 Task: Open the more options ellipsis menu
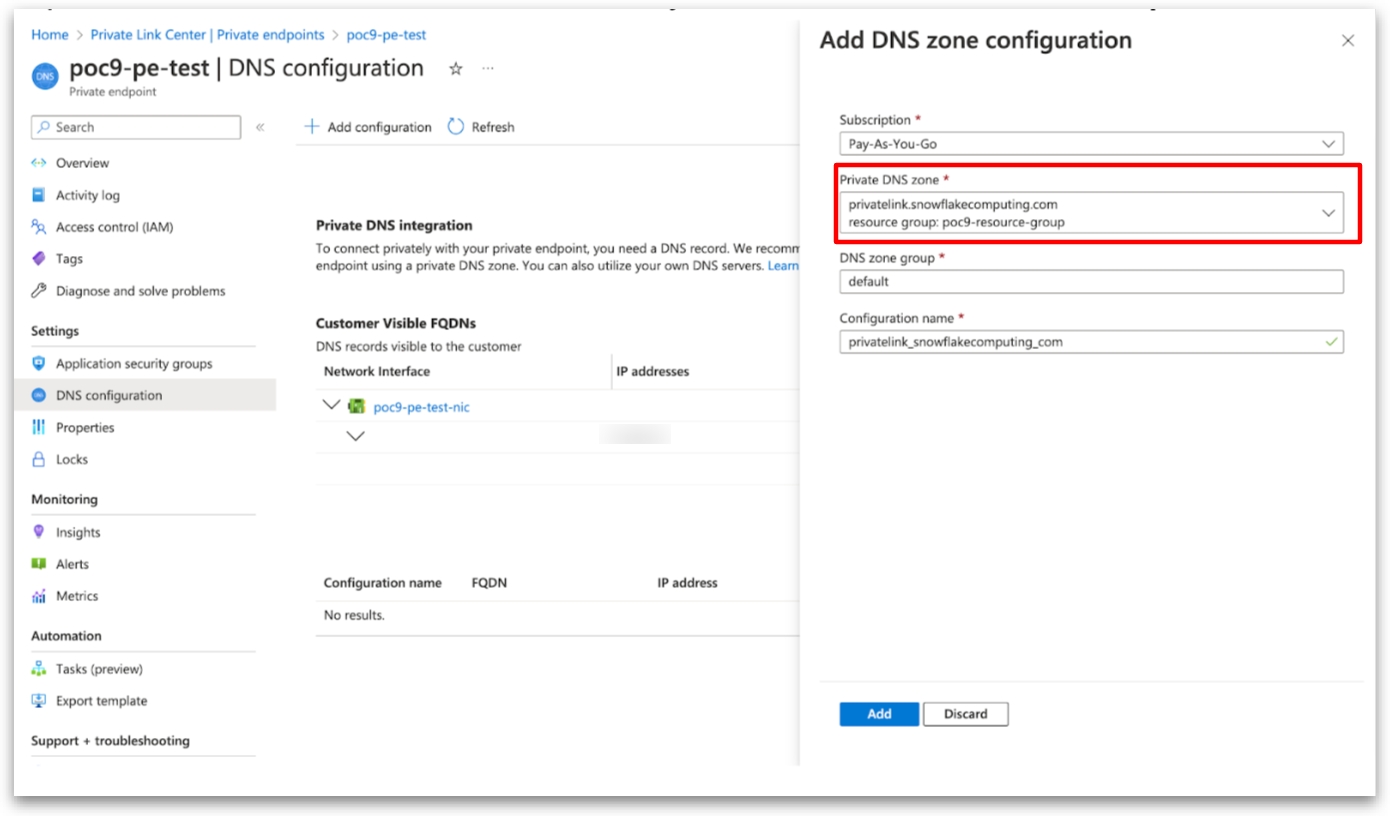(x=488, y=69)
